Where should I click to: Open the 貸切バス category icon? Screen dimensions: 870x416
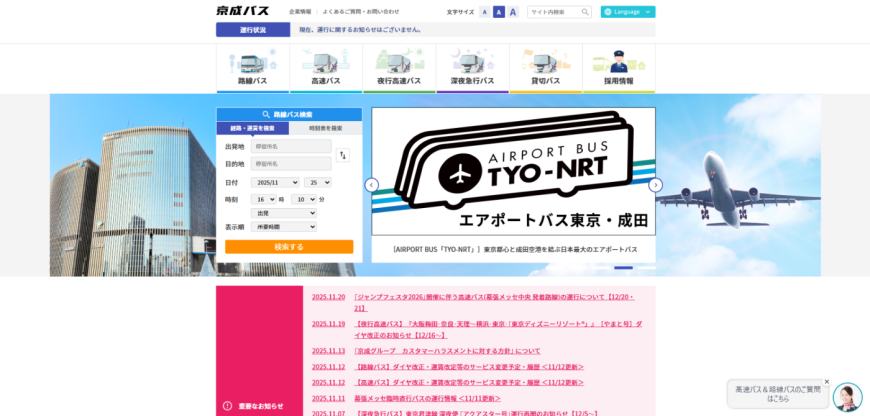[545, 68]
